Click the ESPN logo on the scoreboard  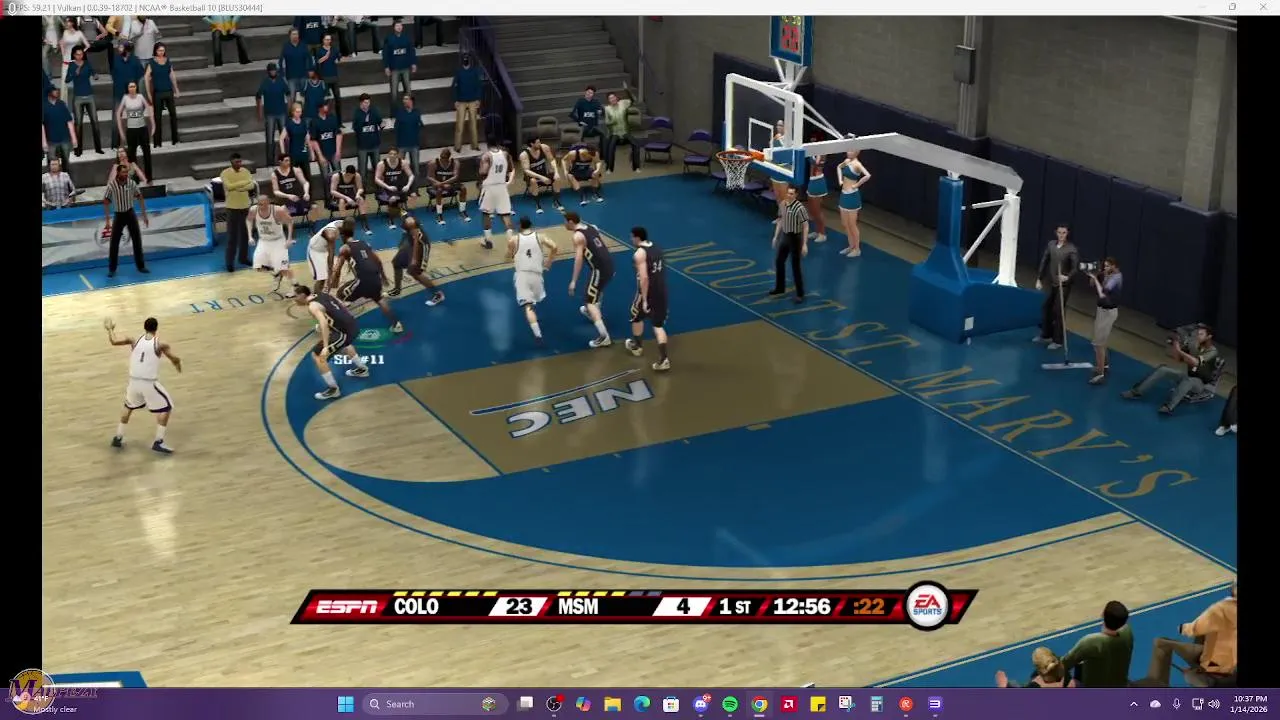coord(346,607)
